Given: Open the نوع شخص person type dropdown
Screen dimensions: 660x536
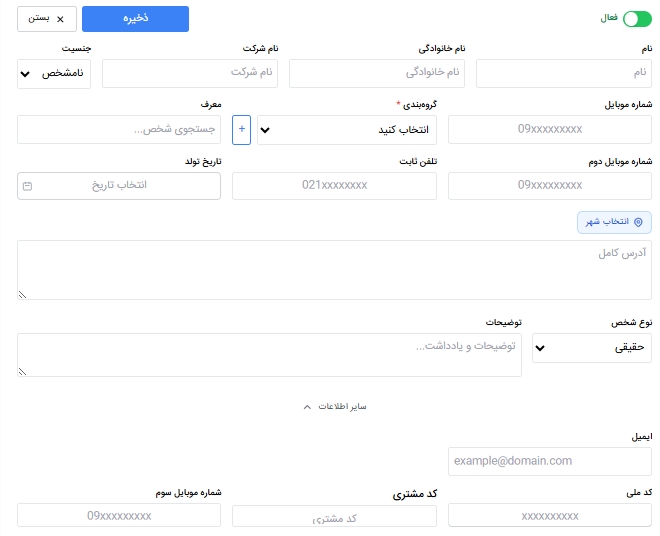Looking at the screenshot, I should pos(592,348).
